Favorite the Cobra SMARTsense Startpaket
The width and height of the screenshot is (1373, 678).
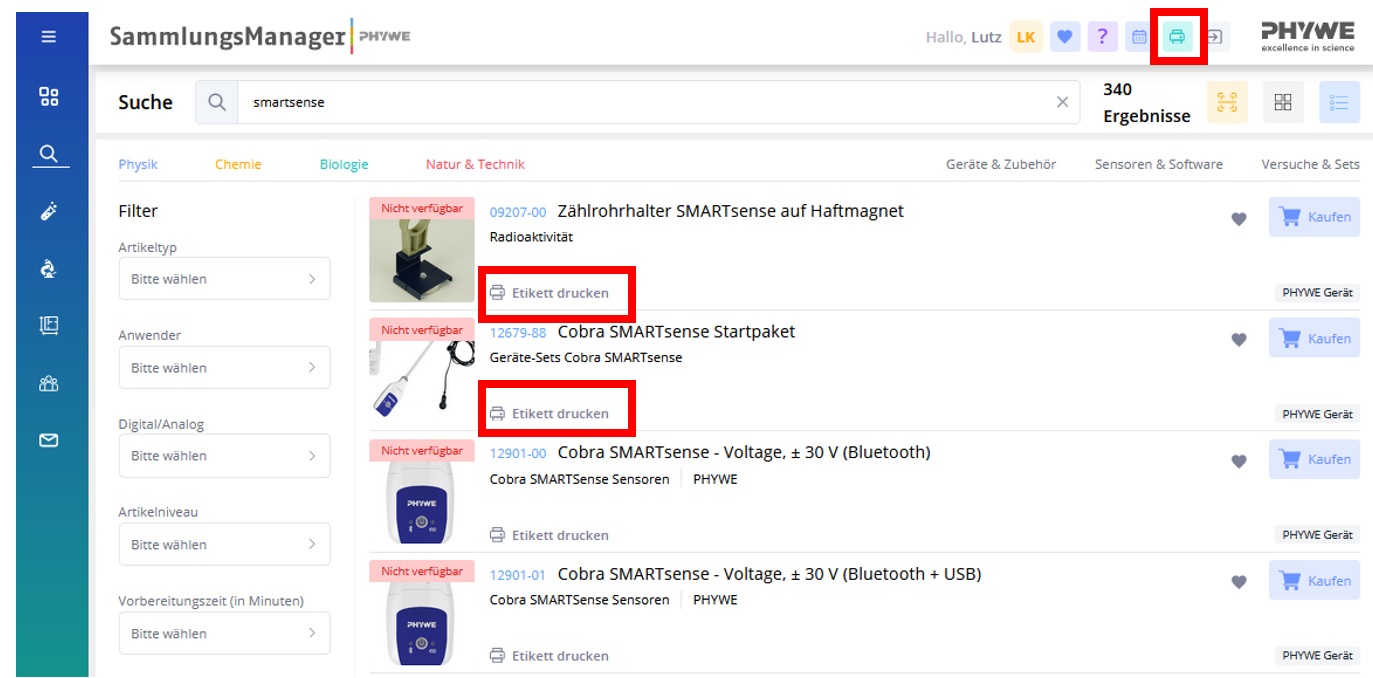point(1239,340)
